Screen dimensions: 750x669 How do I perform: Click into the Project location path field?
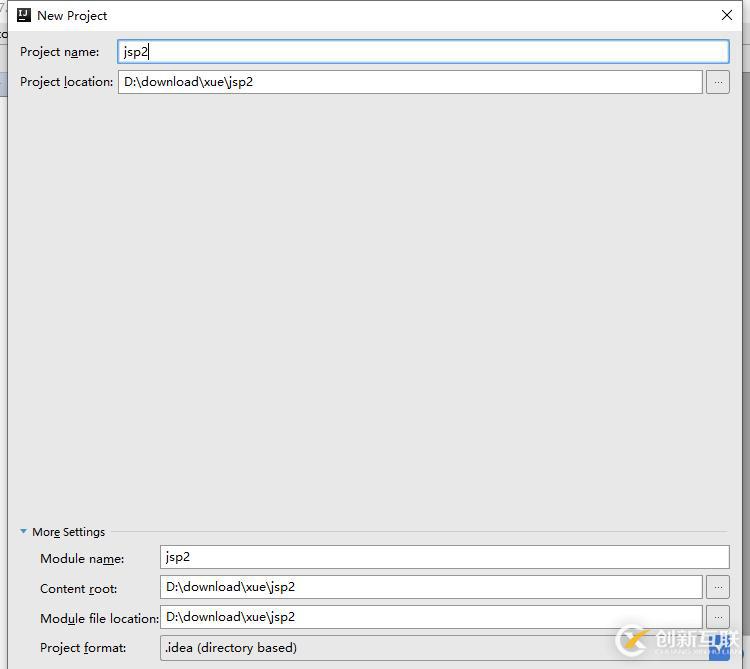point(410,82)
